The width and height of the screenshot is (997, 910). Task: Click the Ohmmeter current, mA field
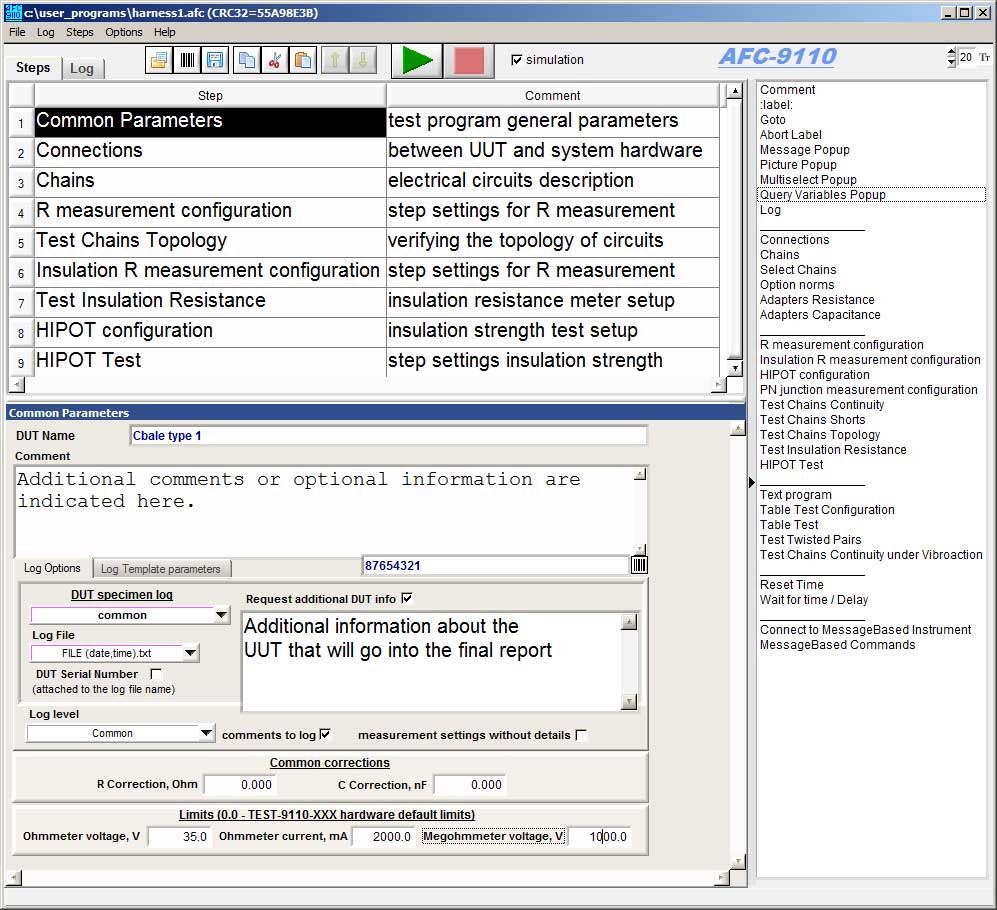(383, 836)
